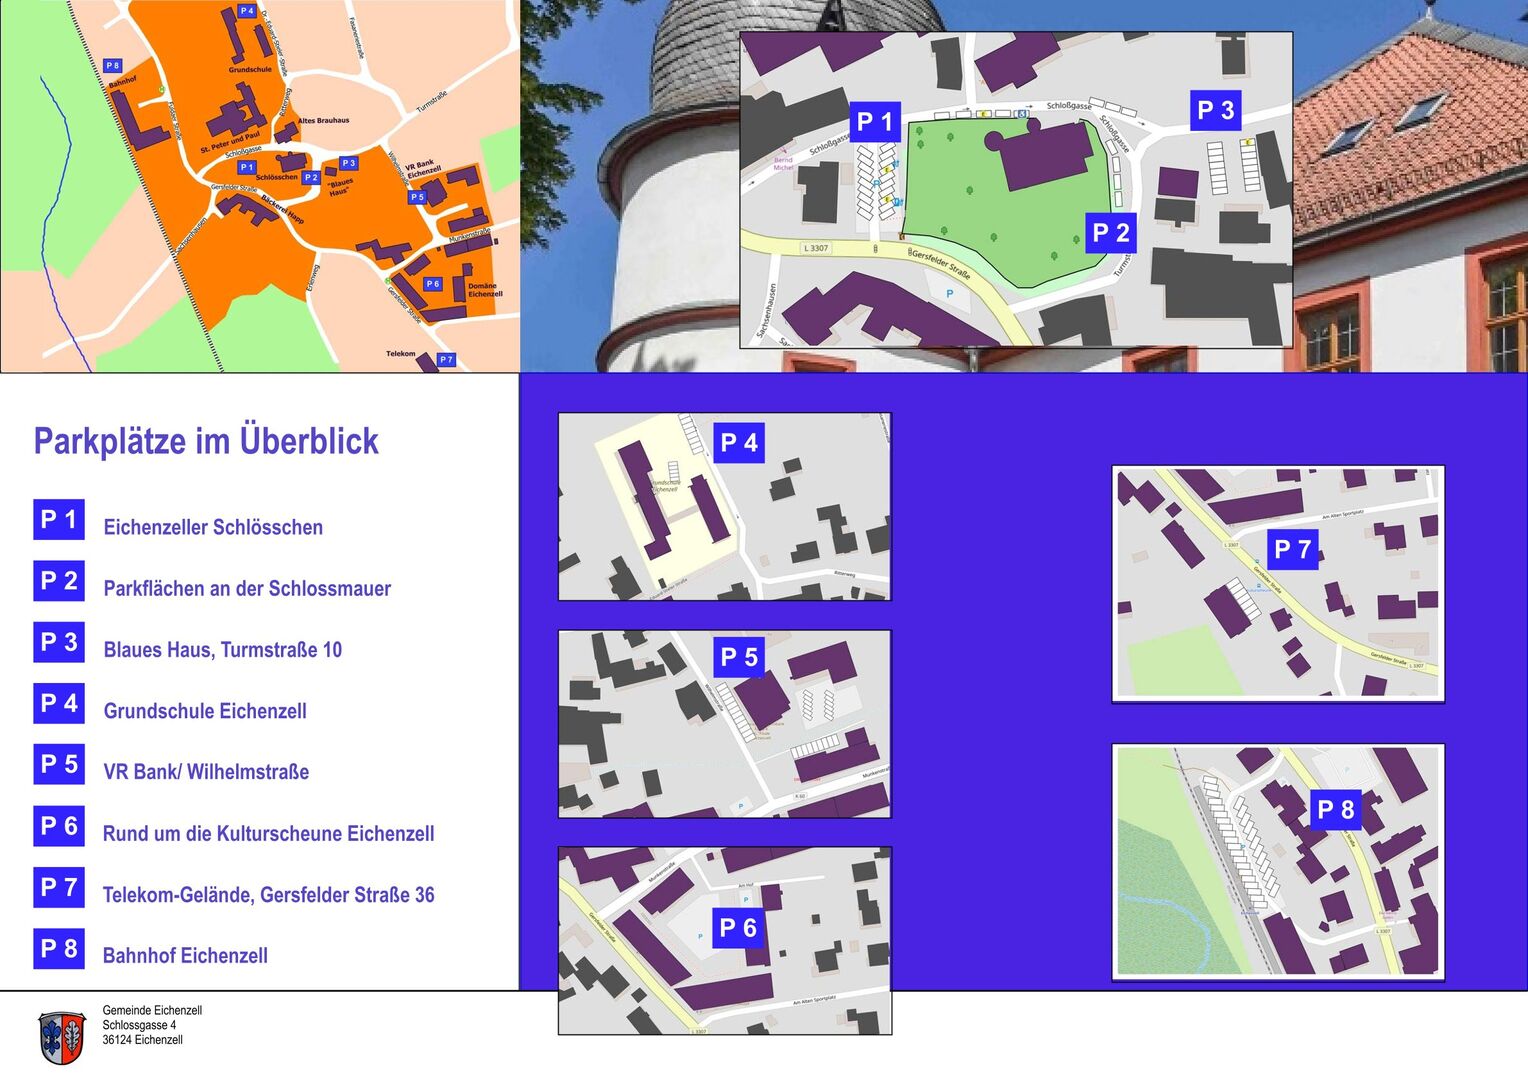Click the Eichenzeller Schlösschen legend text
Image resolution: width=1528 pixels, height=1080 pixels.
213,527
